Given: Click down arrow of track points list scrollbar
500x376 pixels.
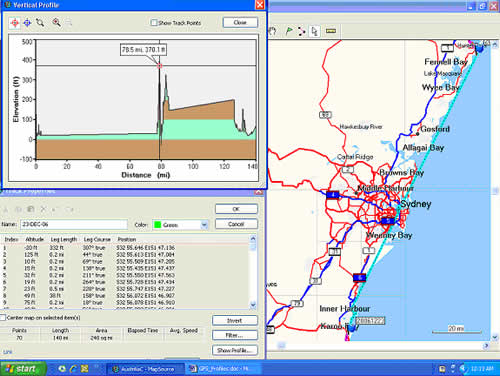Looking at the screenshot, I should [253, 305].
